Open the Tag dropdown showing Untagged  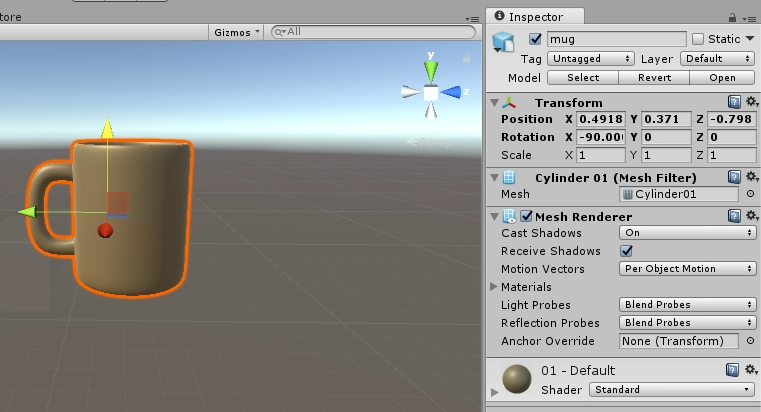pyautogui.click(x=591, y=59)
